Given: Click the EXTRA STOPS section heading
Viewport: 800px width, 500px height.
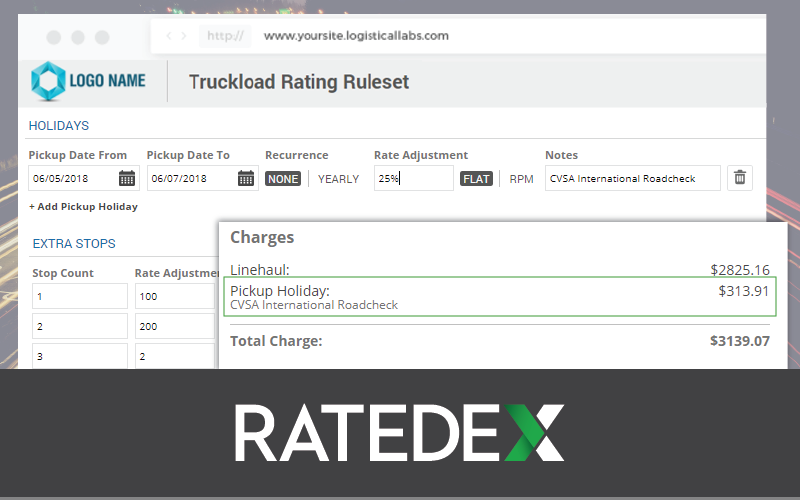Looking at the screenshot, I should point(74,243).
